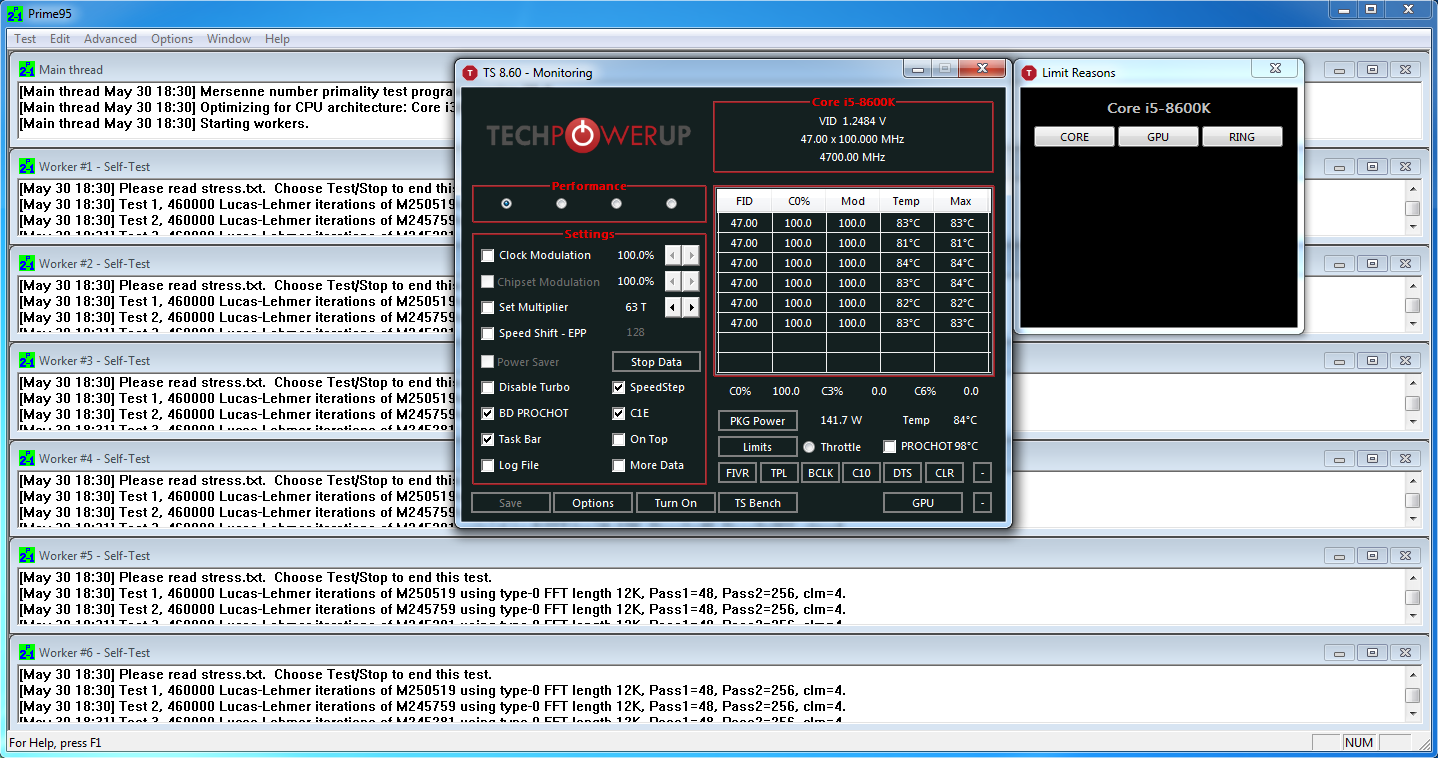Click Worker #6 log scroll down arrow
The width and height of the screenshot is (1438, 758).
(x=1412, y=712)
